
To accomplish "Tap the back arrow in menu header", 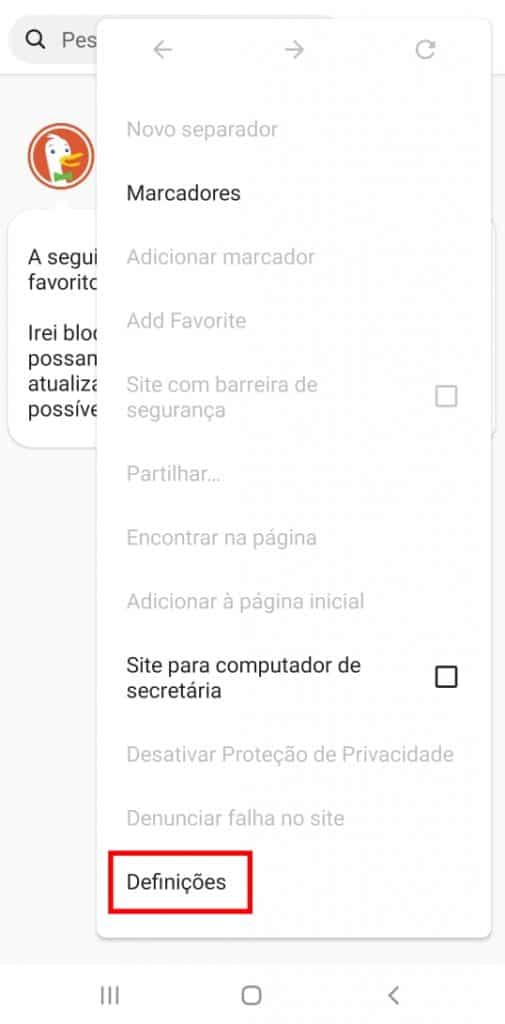I will pyautogui.click(x=163, y=50).
